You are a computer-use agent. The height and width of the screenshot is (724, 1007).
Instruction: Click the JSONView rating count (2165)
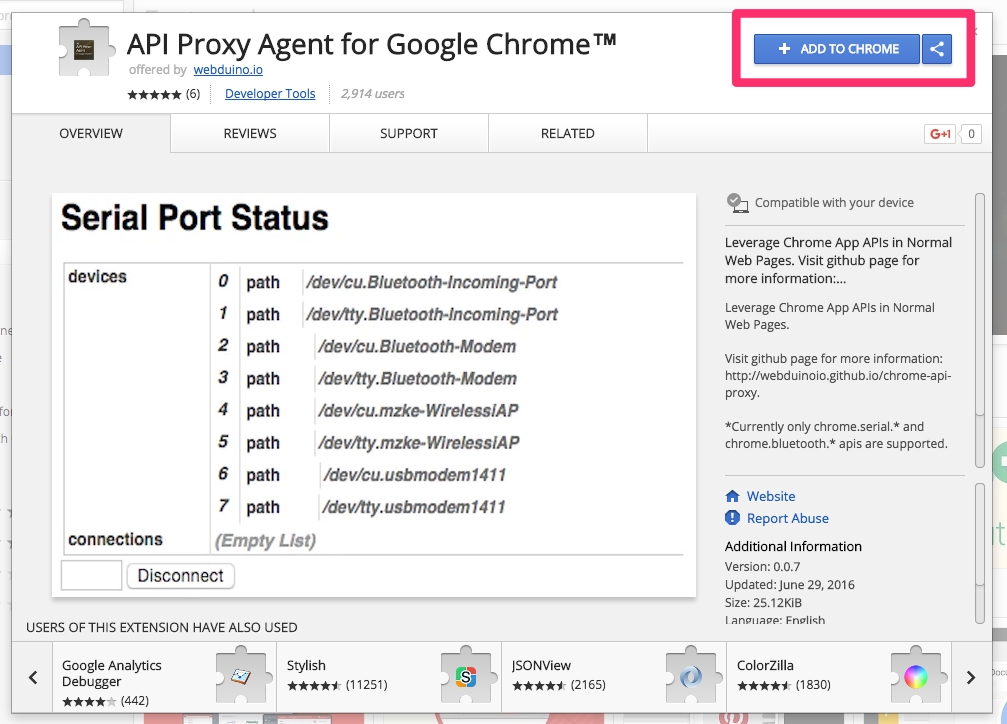588,685
